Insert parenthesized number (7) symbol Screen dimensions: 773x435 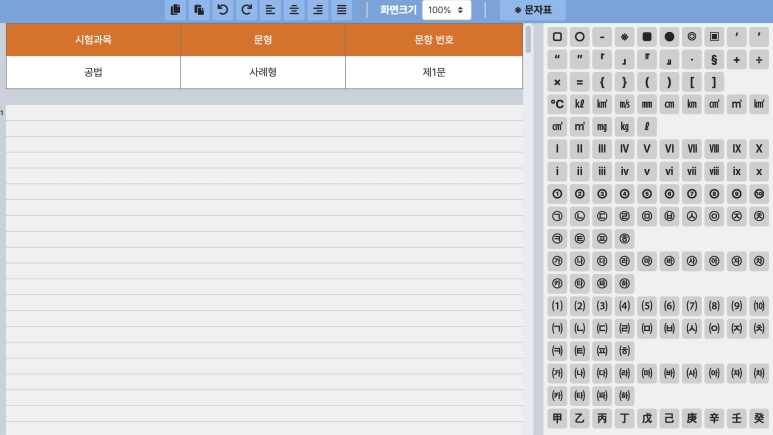point(692,306)
